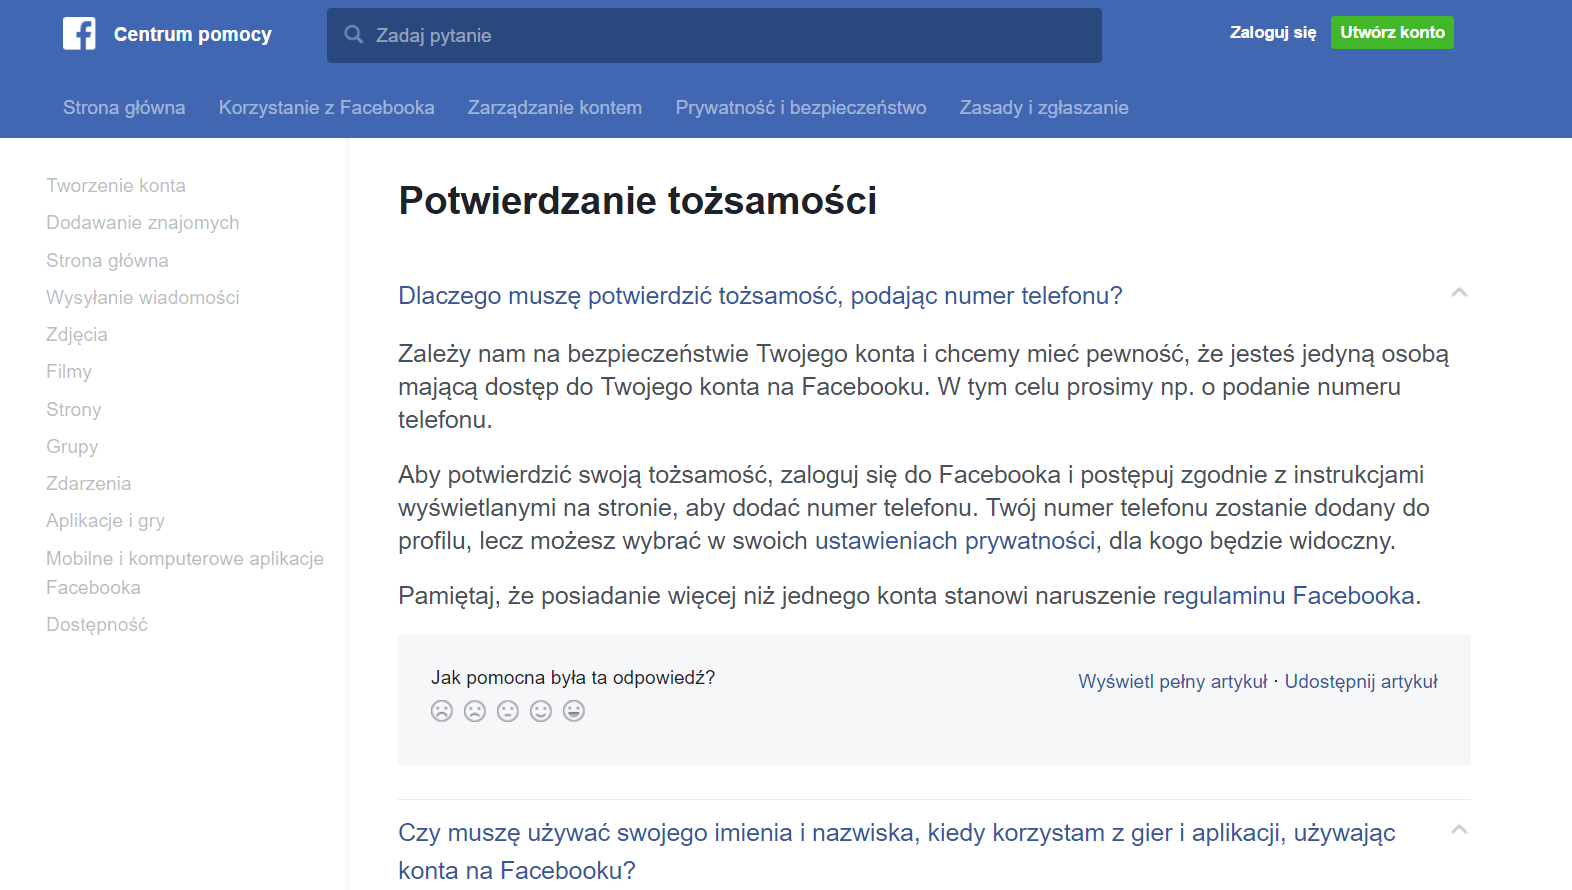The width and height of the screenshot is (1572, 890).
Task: Rate answer with slightly sad face
Action: point(475,711)
